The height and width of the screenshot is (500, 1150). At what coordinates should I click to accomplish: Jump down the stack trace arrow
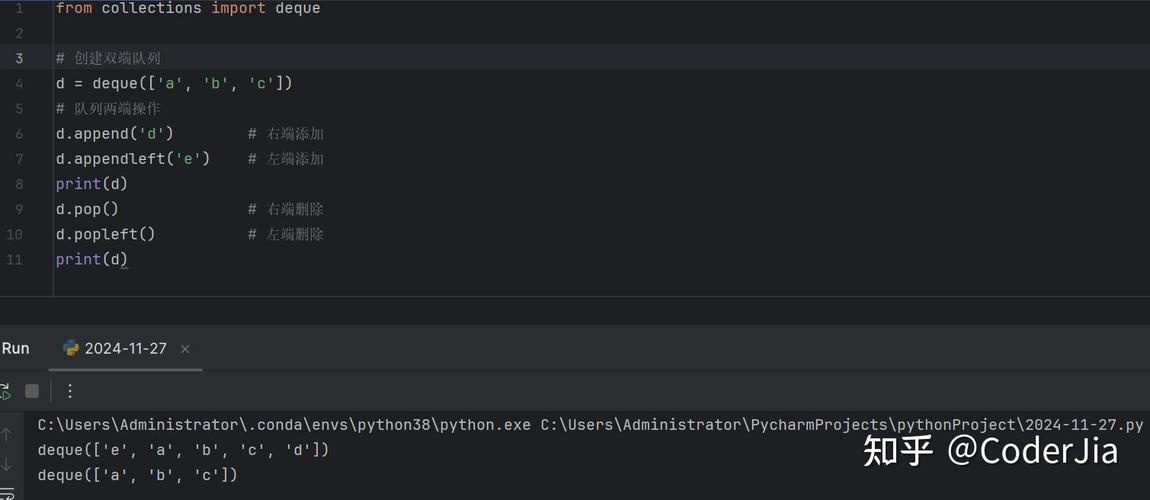(7, 463)
